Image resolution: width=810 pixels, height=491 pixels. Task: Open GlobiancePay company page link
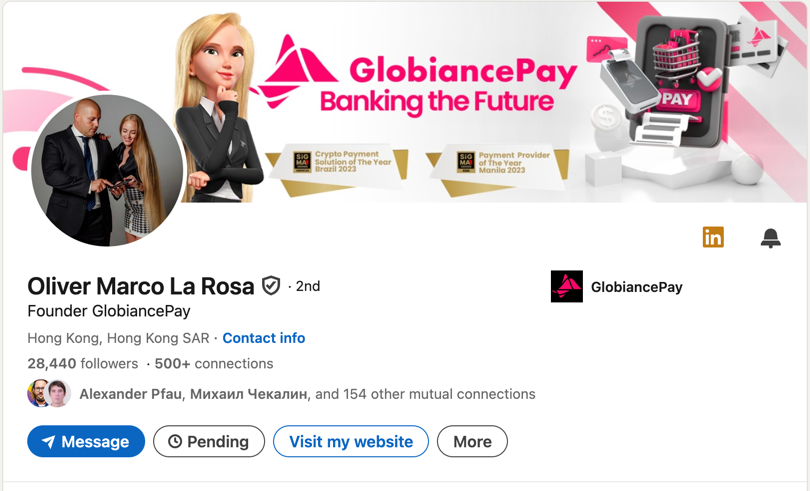coord(636,287)
